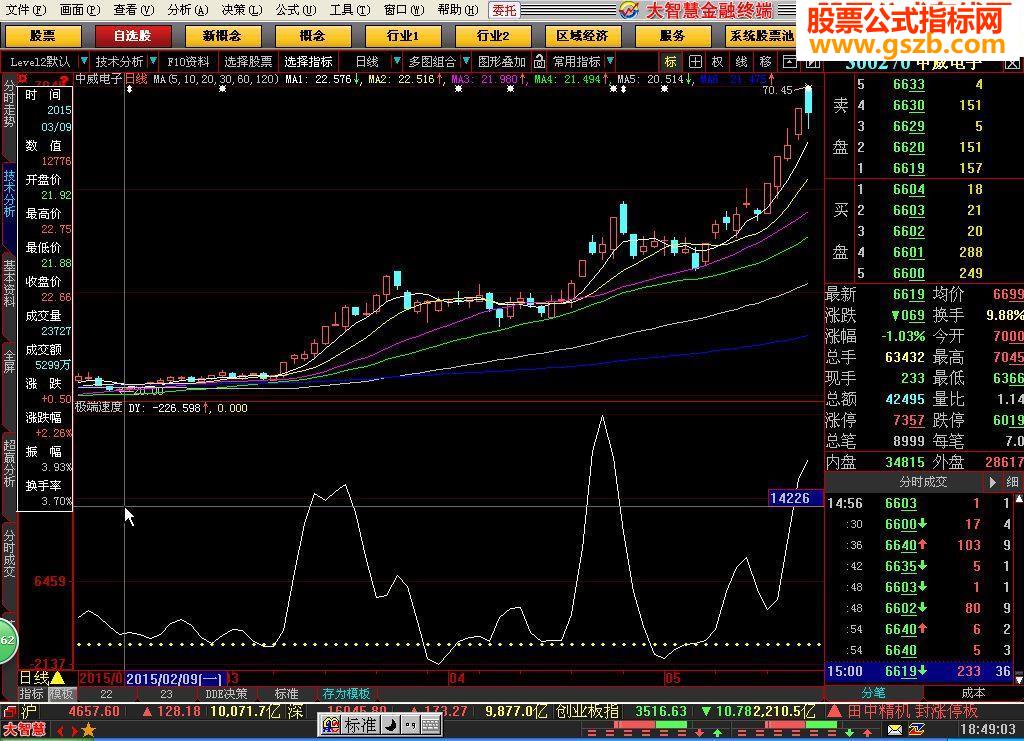Select the 模板 bottom tab

click(61, 693)
